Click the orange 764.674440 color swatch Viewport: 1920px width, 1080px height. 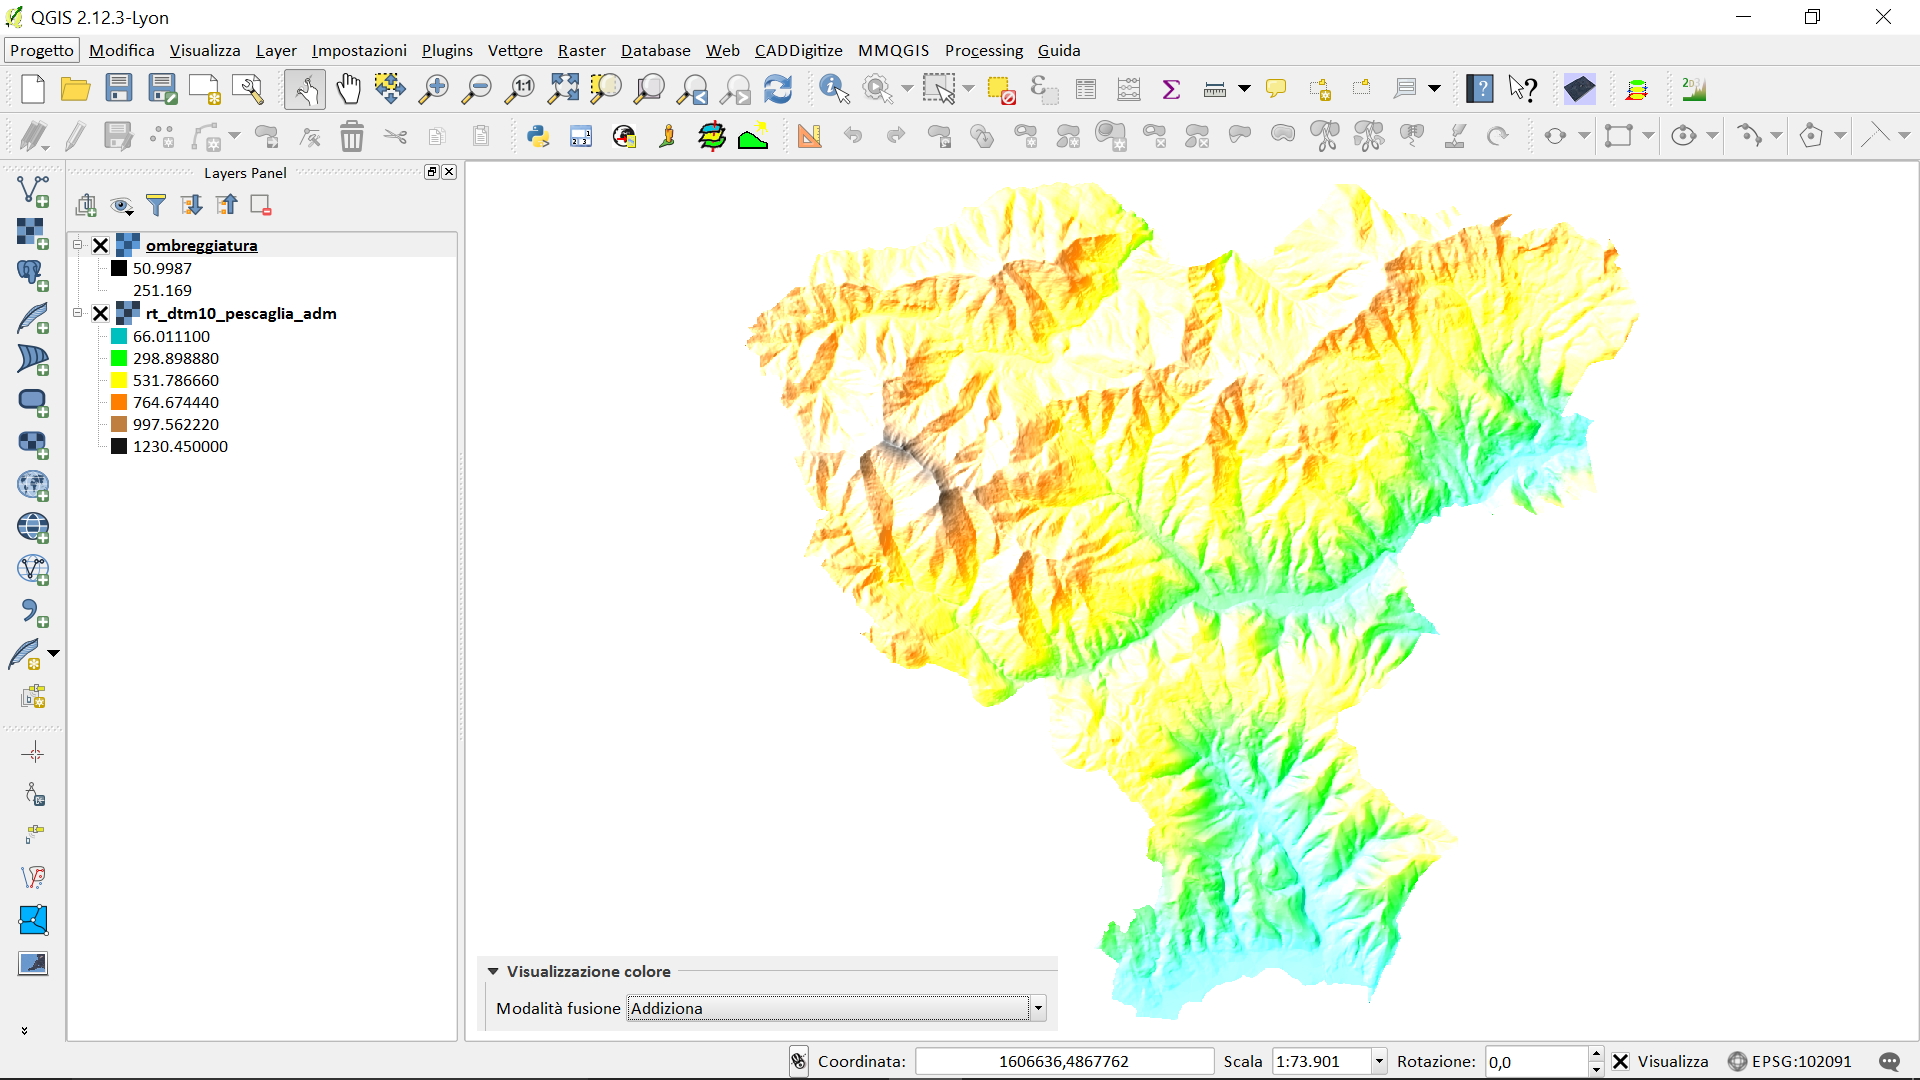click(x=119, y=402)
